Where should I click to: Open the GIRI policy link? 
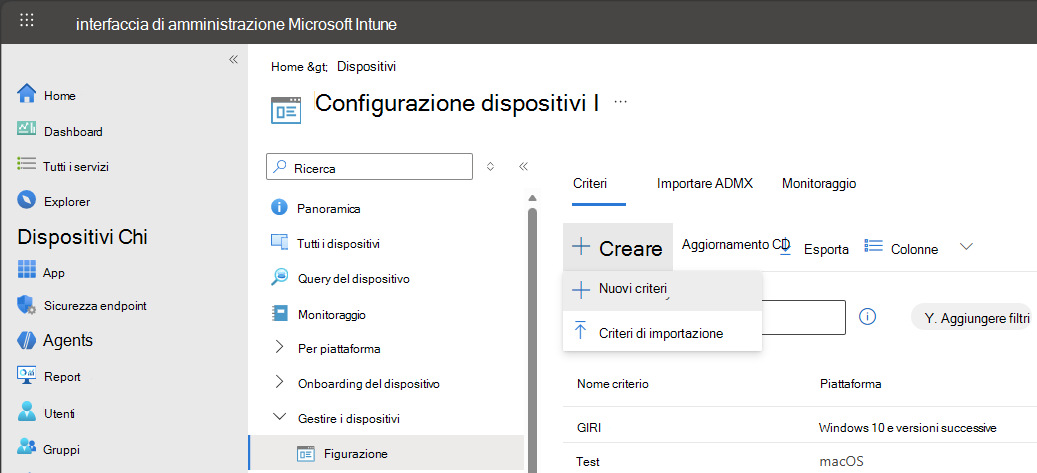(x=589, y=427)
